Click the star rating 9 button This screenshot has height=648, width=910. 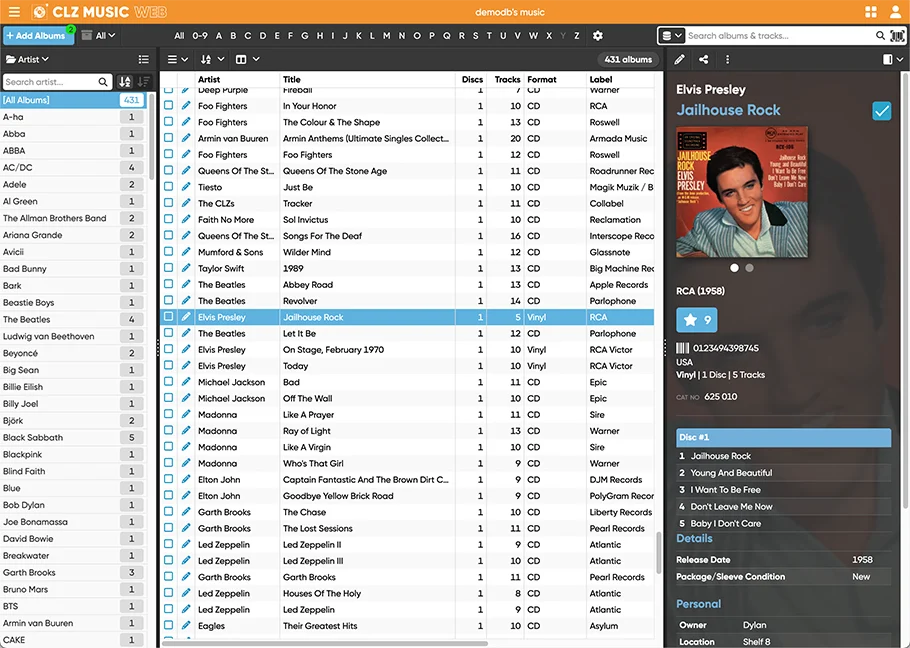tap(696, 320)
